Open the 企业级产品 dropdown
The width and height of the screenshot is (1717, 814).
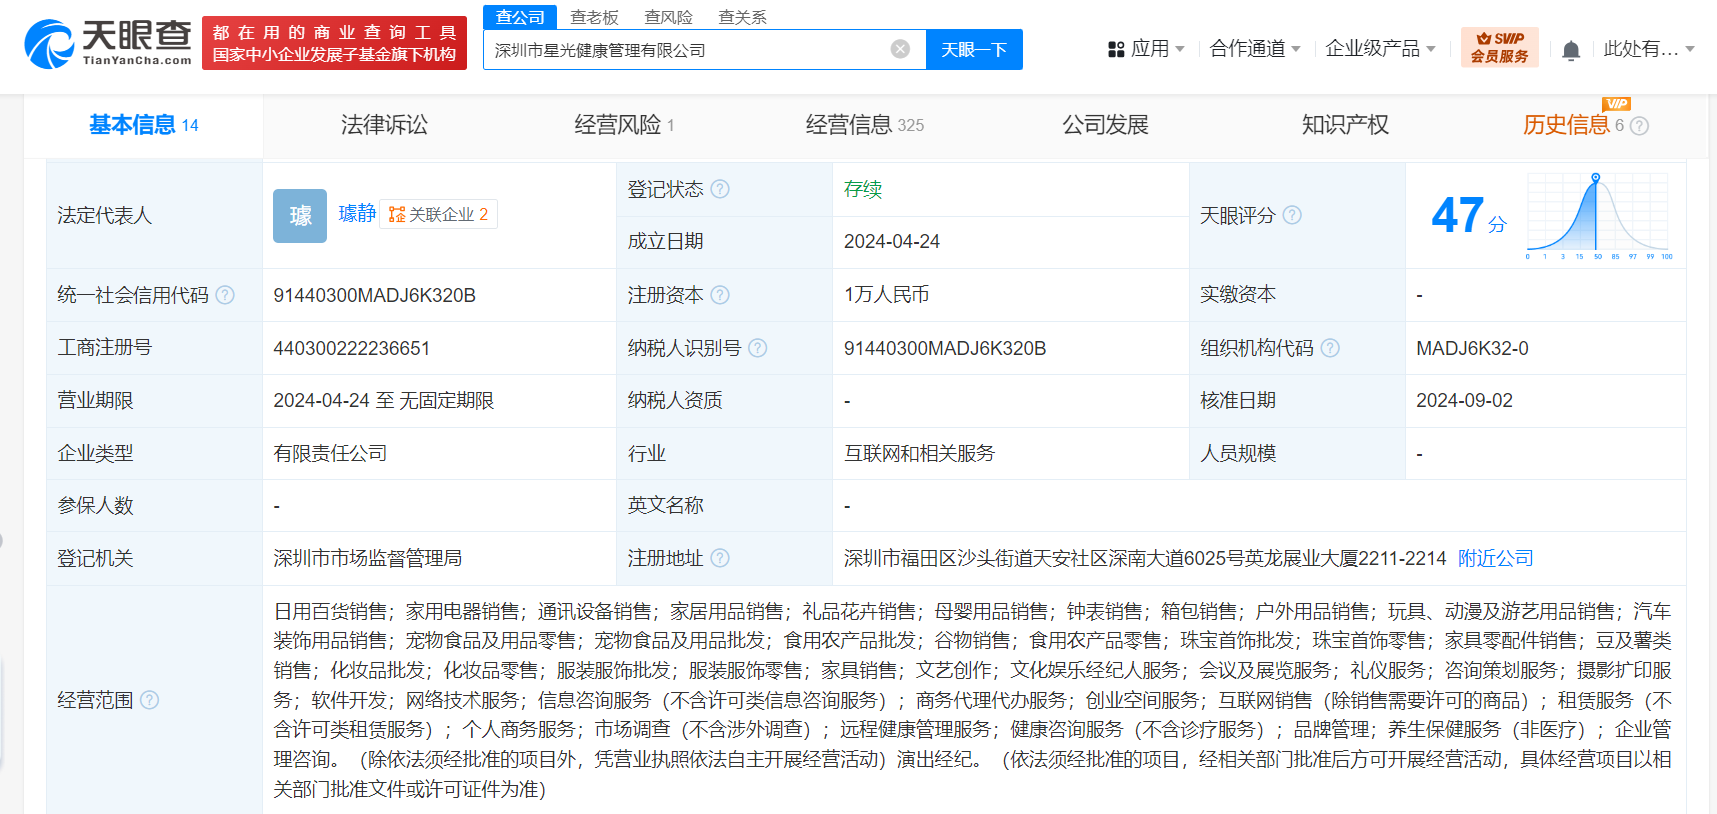point(1379,49)
